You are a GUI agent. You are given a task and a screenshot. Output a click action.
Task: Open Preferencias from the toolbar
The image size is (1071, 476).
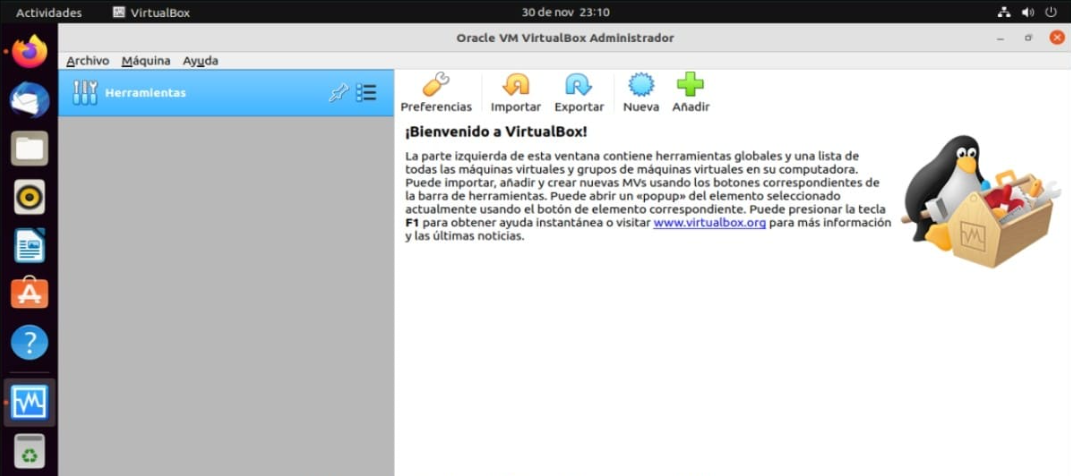click(436, 93)
